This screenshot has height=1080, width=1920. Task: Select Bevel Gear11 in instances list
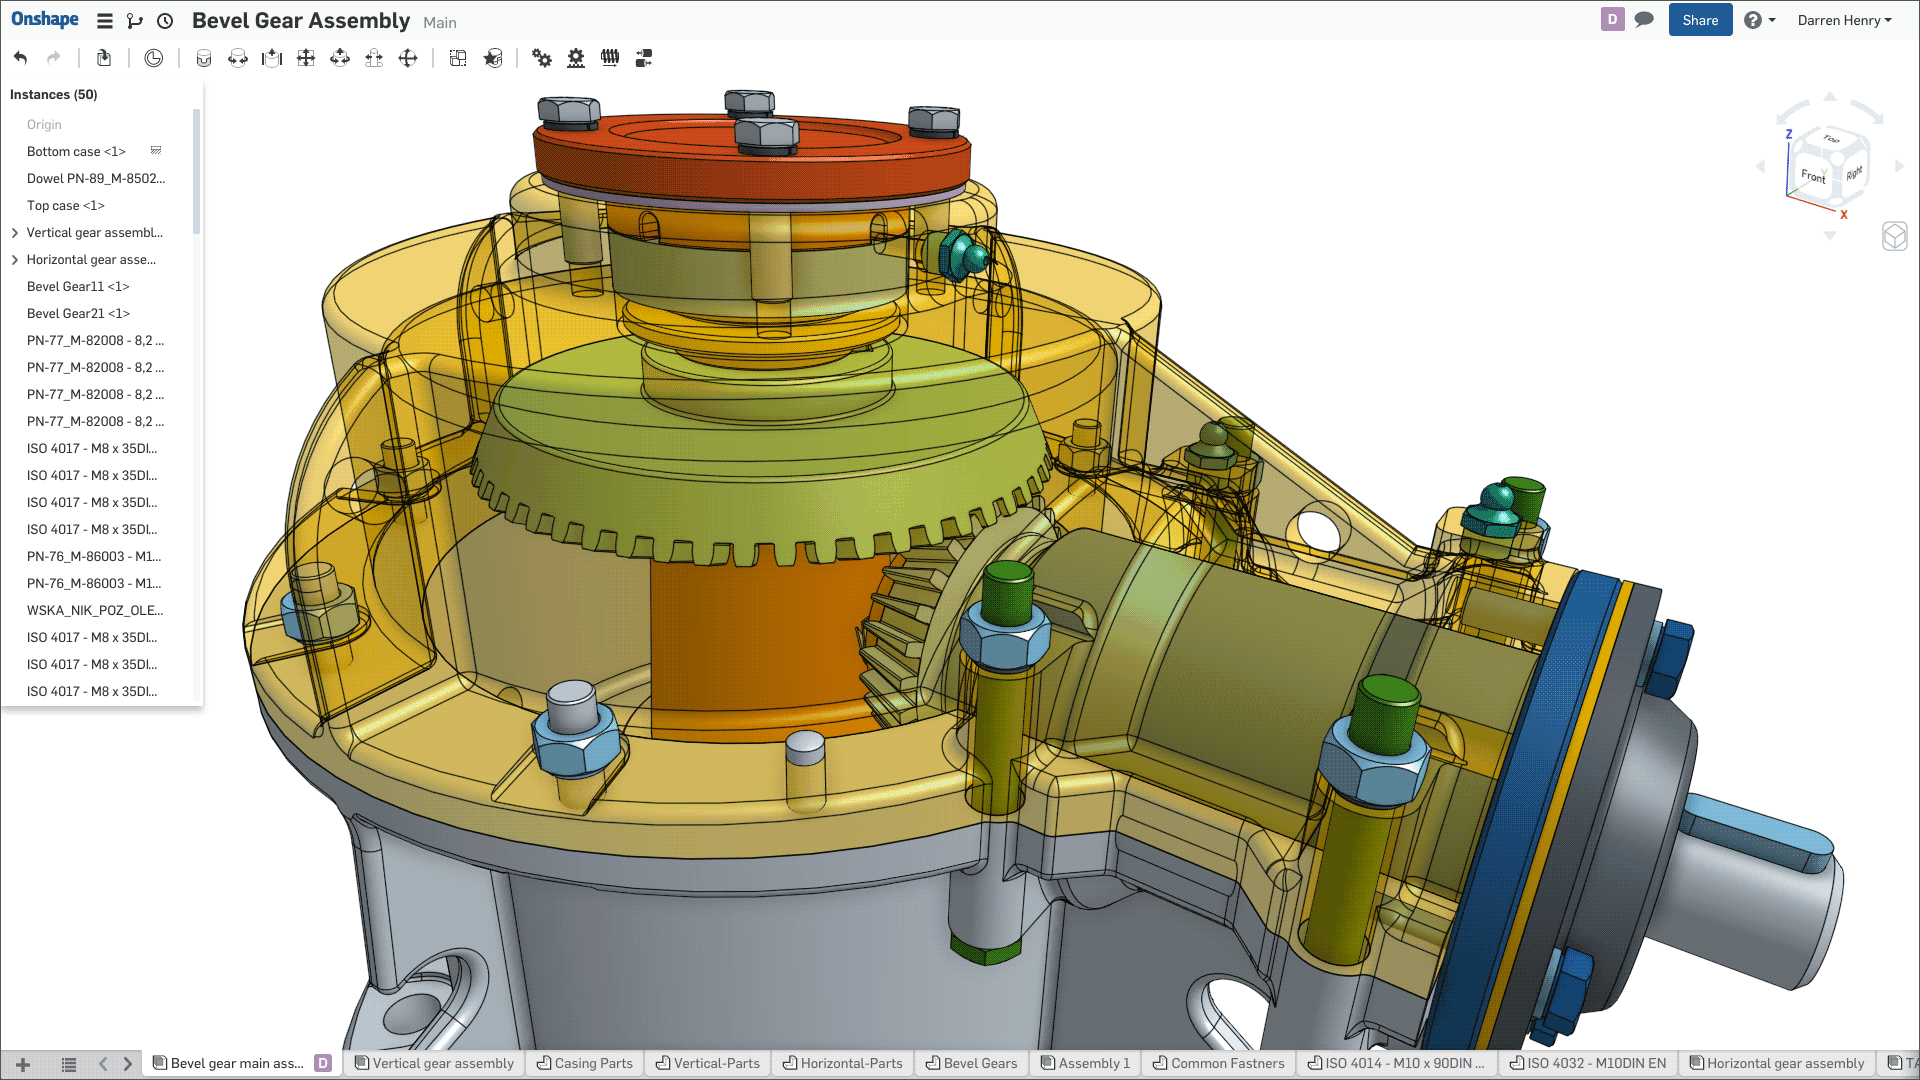[x=78, y=287]
